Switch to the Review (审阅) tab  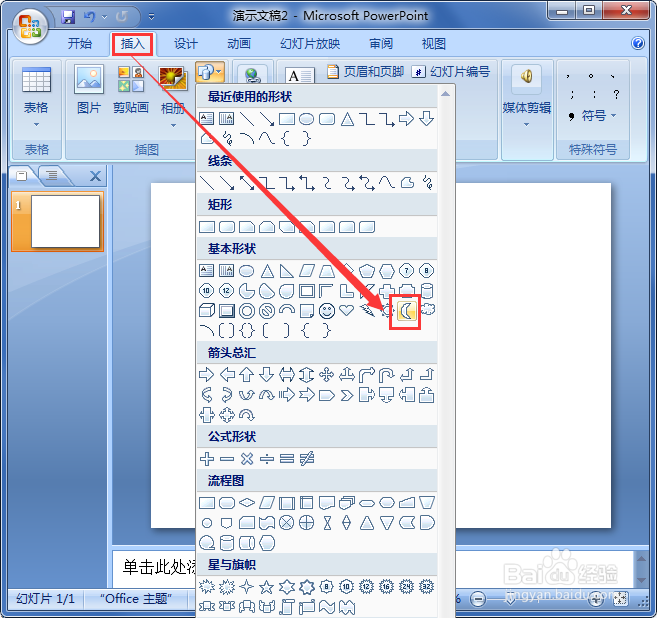[x=381, y=44]
